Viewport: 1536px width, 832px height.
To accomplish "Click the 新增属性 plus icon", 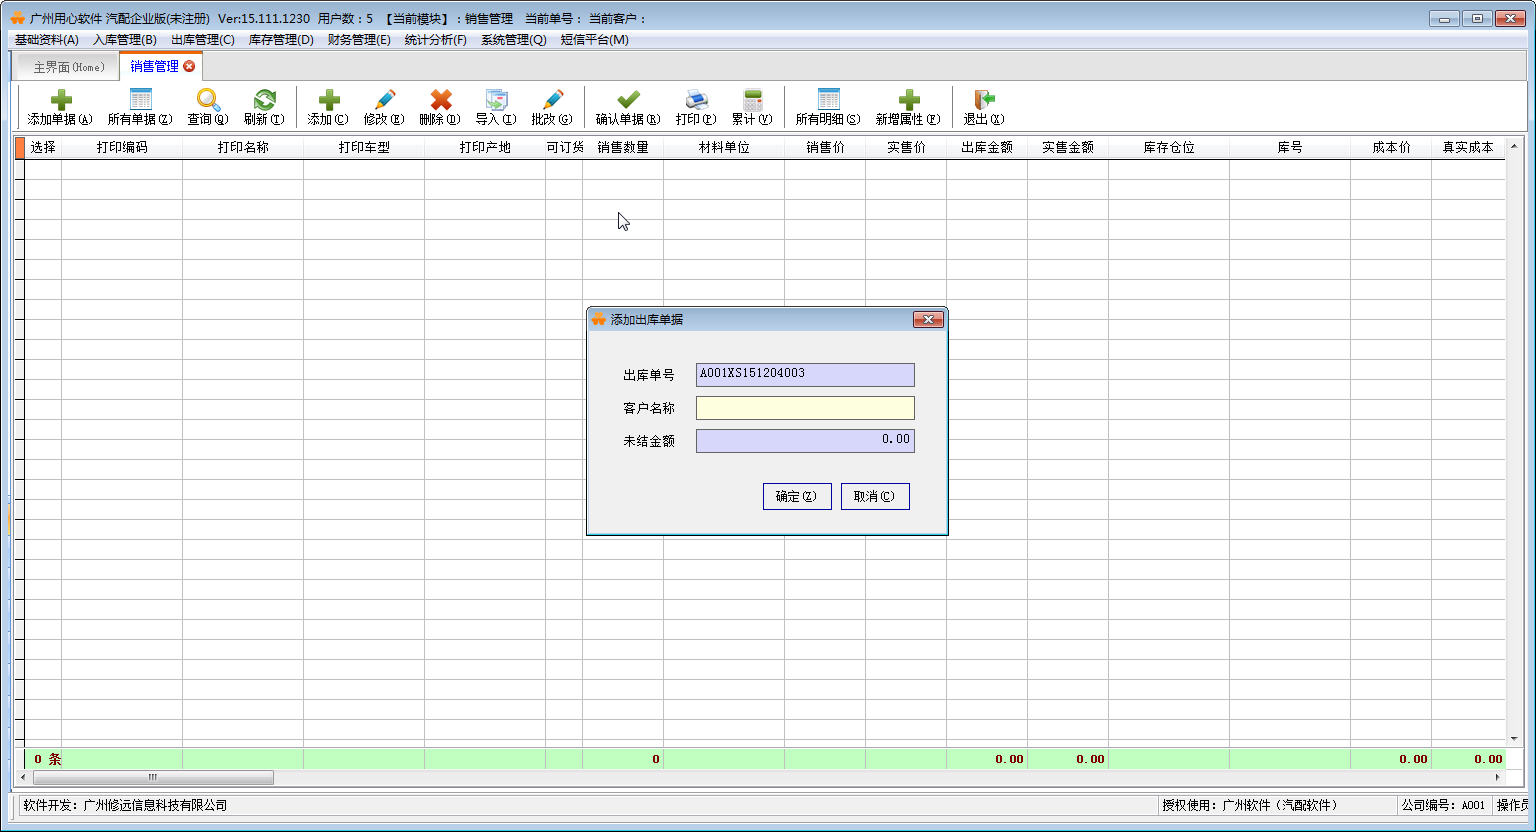I will pos(908,100).
